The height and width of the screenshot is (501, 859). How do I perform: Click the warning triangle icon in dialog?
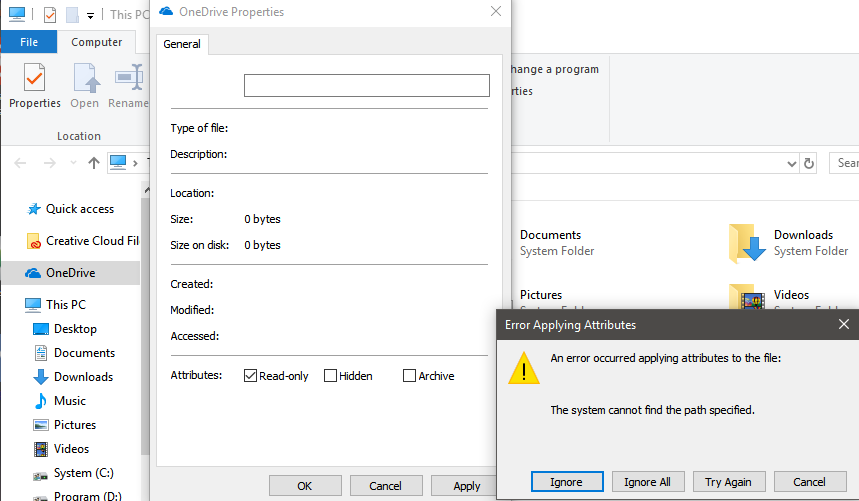click(x=524, y=368)
